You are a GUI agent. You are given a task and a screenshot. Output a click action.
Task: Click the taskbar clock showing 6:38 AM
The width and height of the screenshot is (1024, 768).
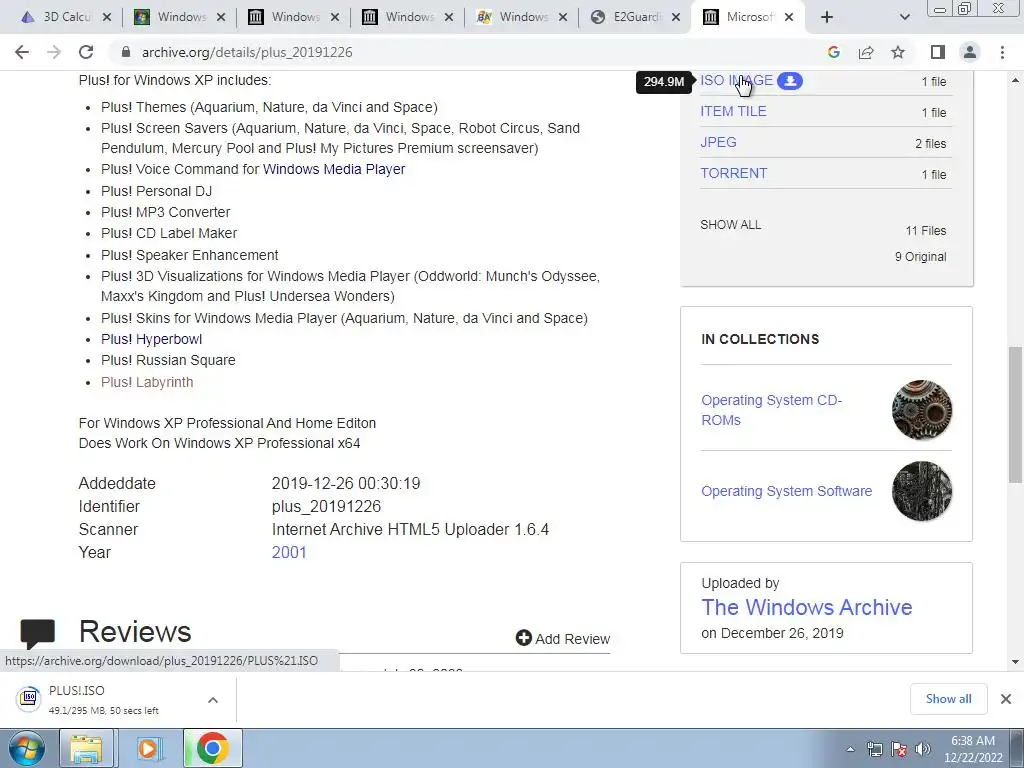click(972, 749)
